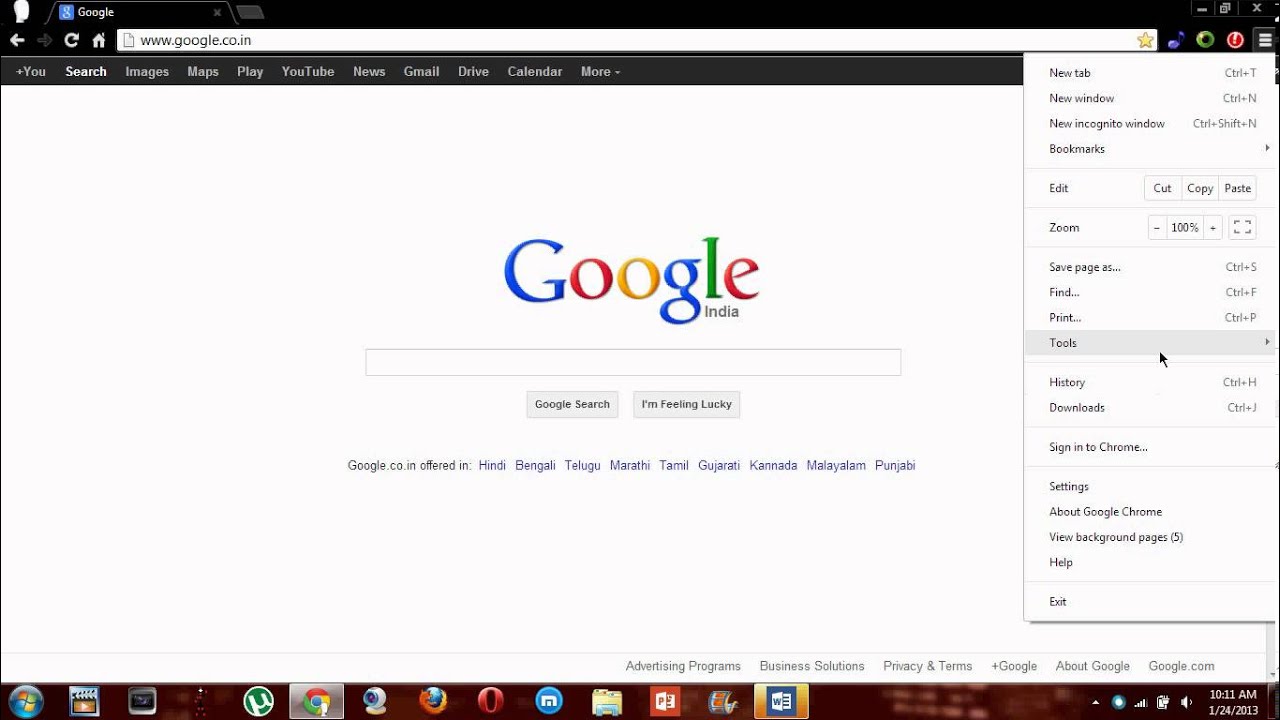Open the More dropdown in Google bar
Screen dimensions: 1280x720
(x=600, y=71)
